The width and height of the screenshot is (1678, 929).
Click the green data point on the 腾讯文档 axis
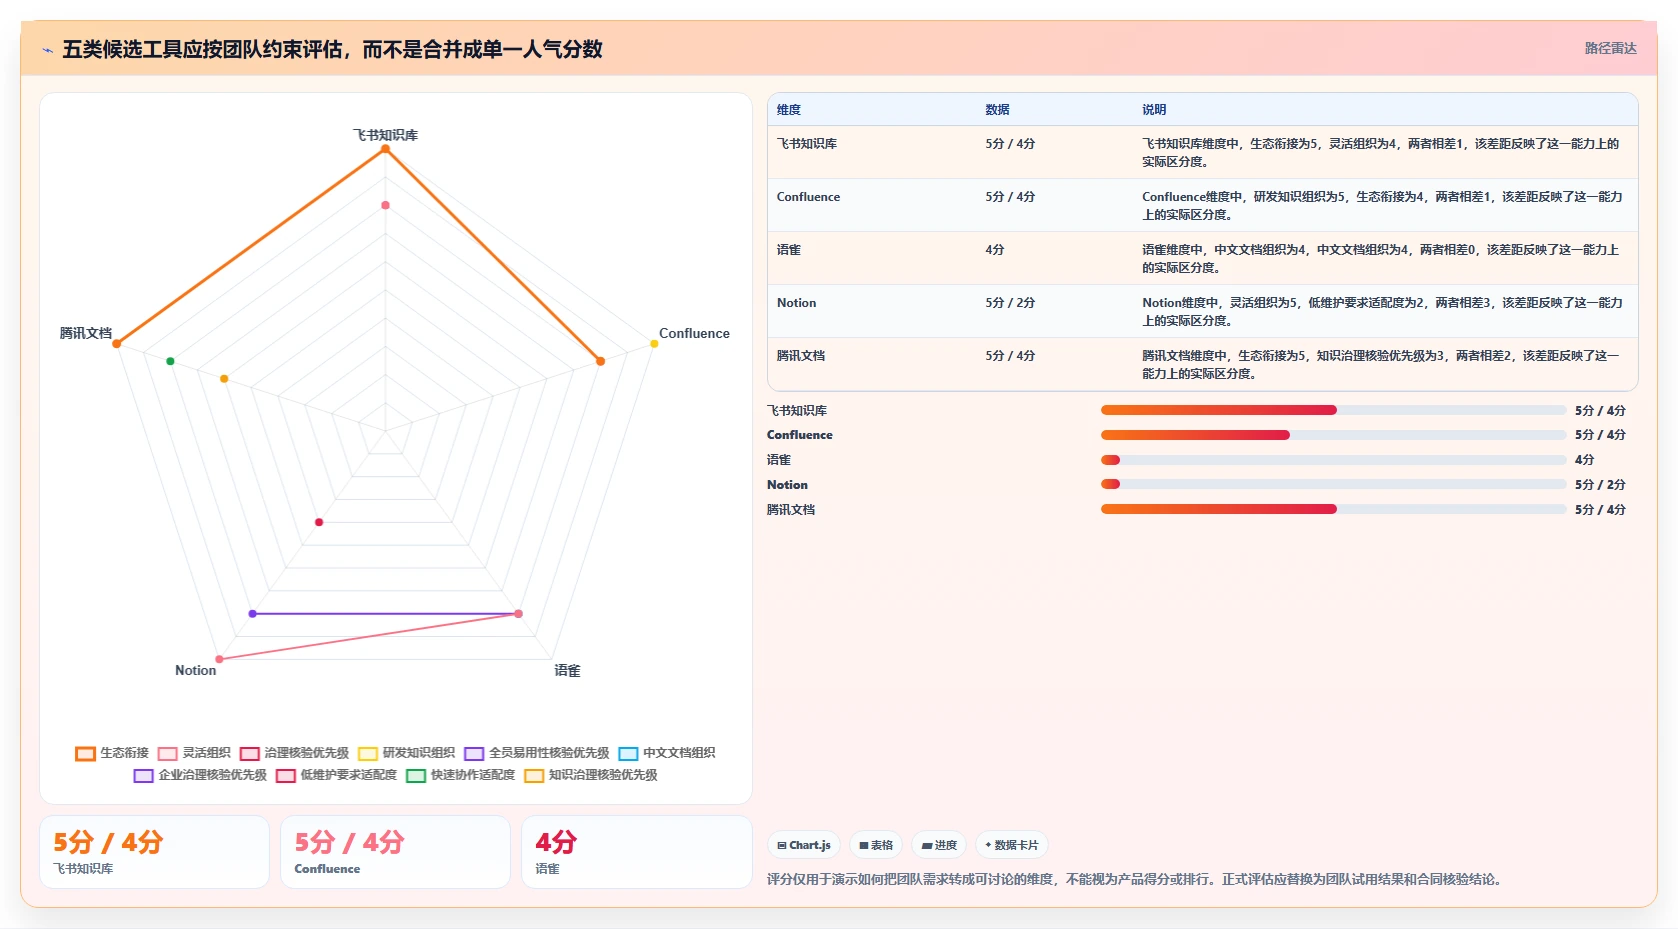170,361
